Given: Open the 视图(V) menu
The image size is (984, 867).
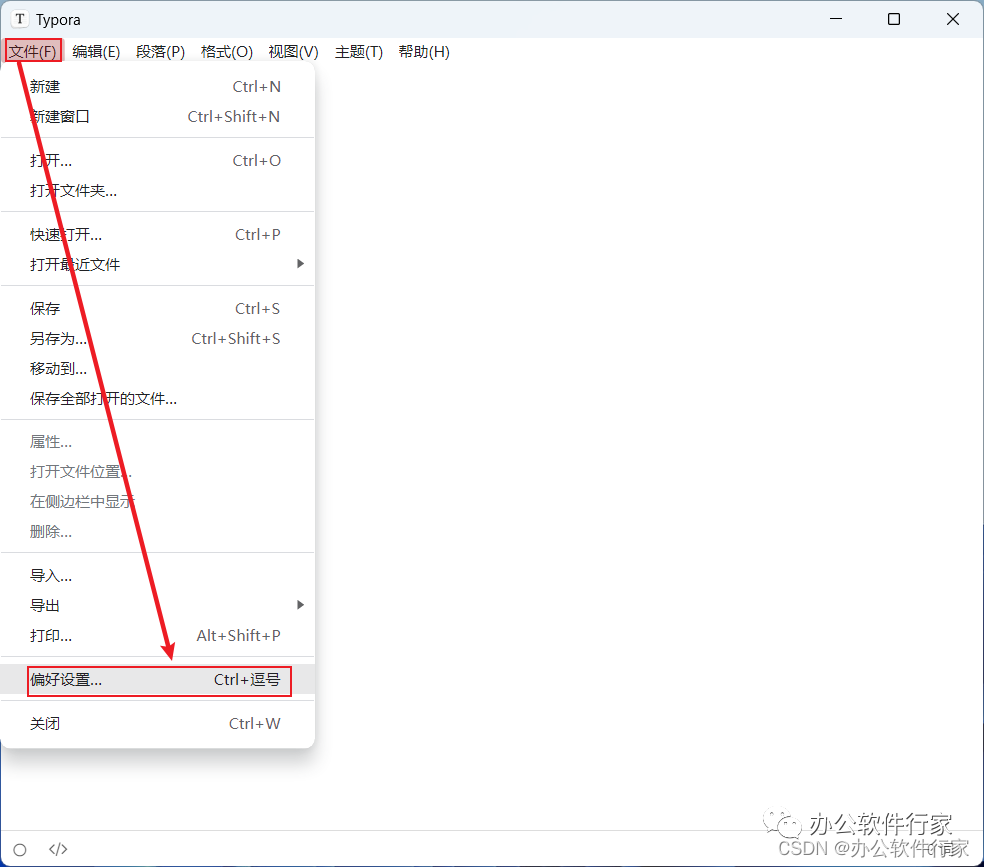Looking at the screenshot, I should pos(293,51).
